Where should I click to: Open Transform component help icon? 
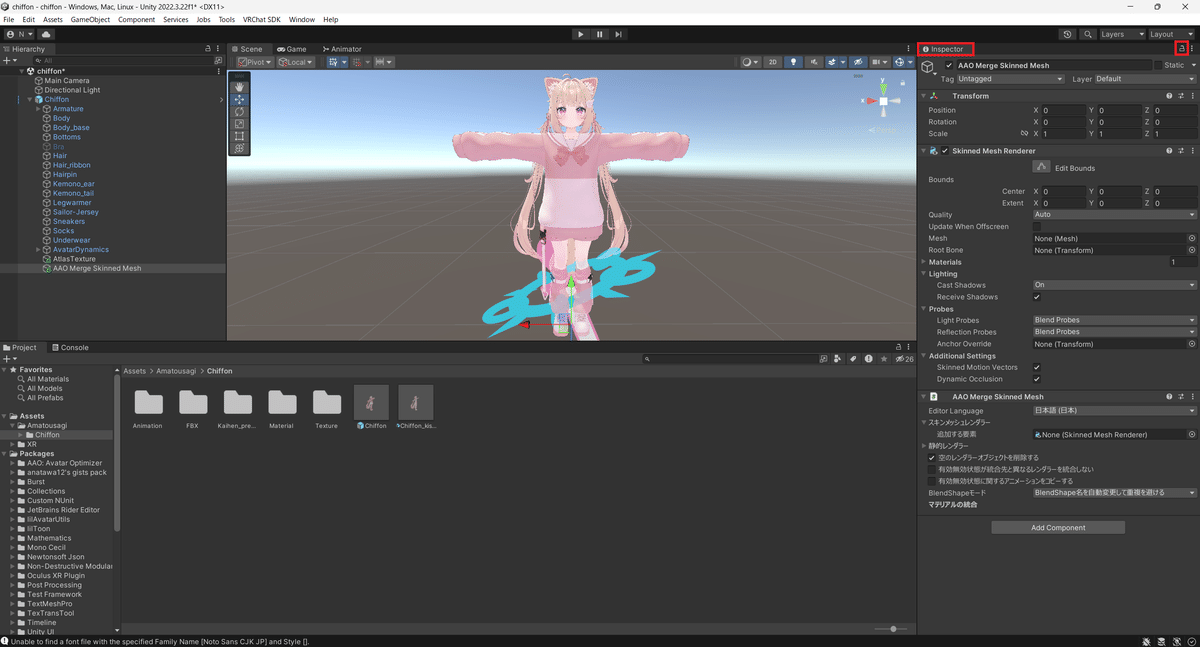(x=1168, y=96)
